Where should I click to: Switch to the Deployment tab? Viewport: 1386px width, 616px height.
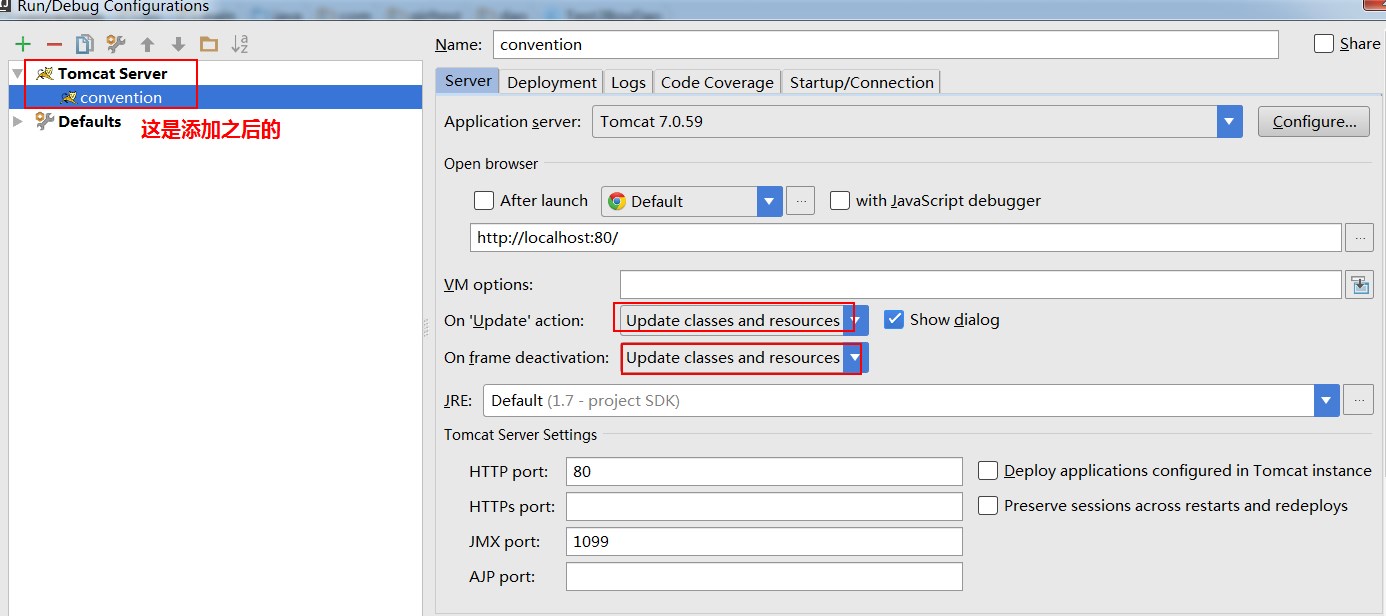(x=552, y=82)
